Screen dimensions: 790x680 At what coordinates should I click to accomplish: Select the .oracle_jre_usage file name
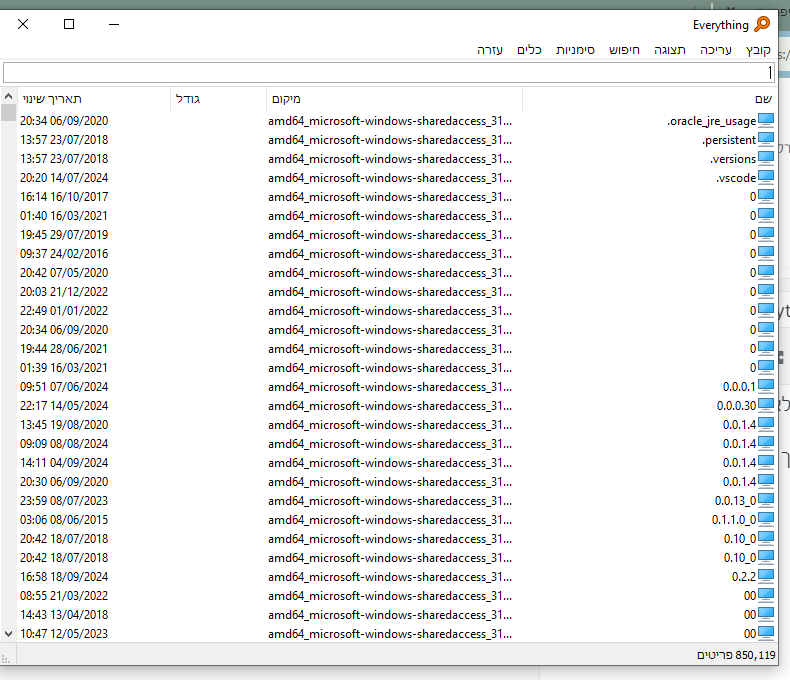711,121
